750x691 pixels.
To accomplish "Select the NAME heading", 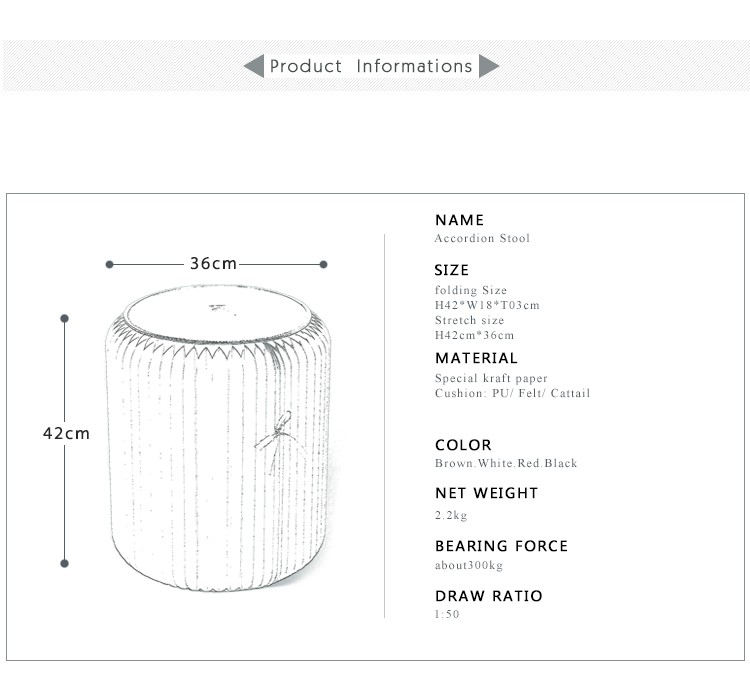I will (459, 220).
